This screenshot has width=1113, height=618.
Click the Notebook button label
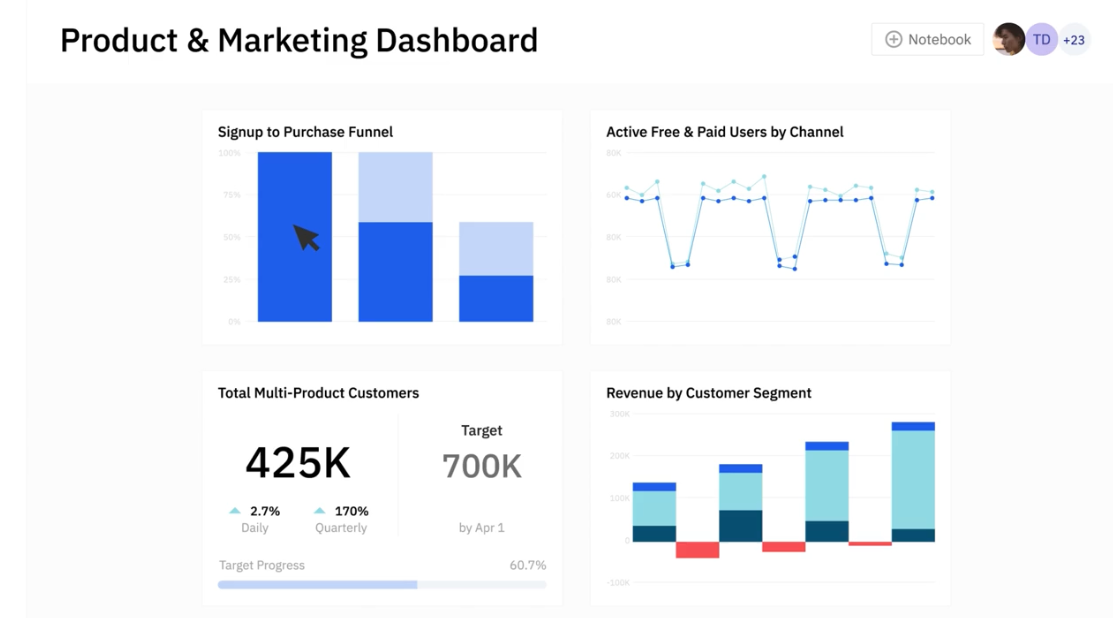click(x=939, y=40)
